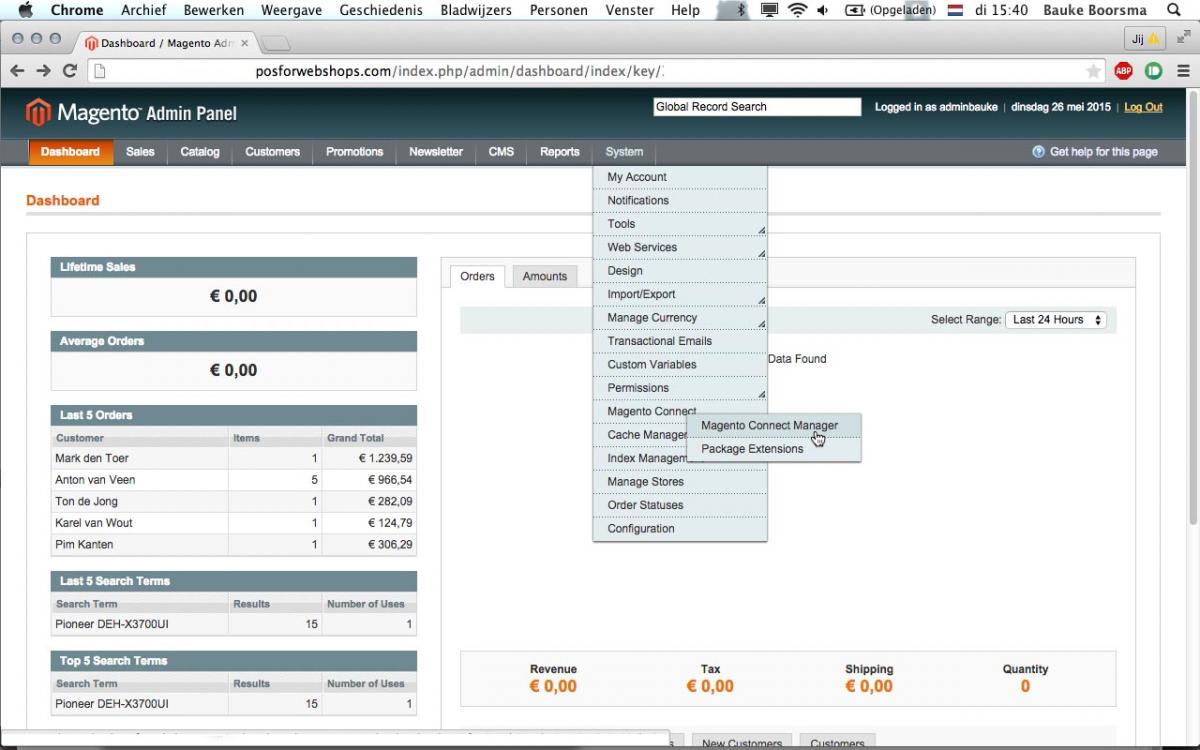Open the Adblock Plus extension icon

click(1123, 71)
